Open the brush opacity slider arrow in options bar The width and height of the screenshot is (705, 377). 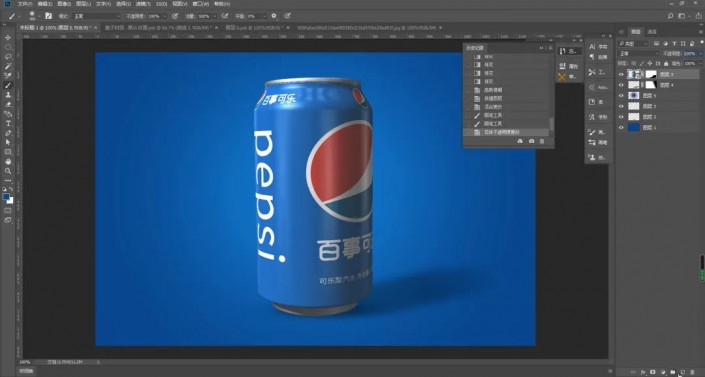(165, 16)
